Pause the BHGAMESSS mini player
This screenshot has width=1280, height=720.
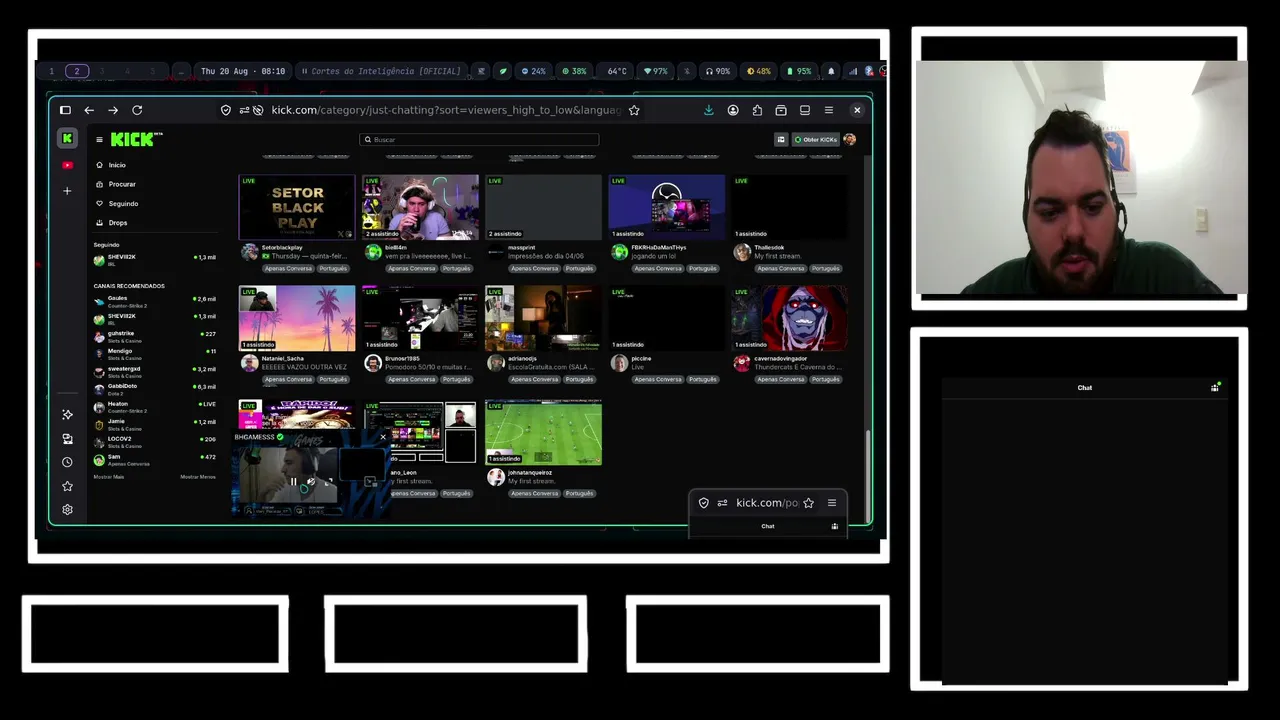[294, 482]
